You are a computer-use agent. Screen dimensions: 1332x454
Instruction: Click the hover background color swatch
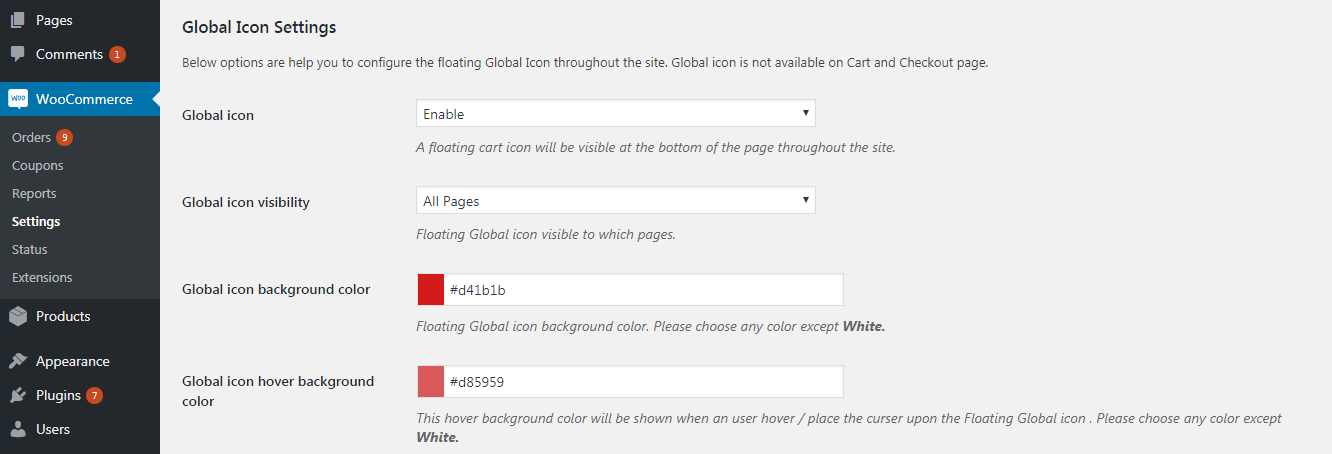(x=431, y=382)
